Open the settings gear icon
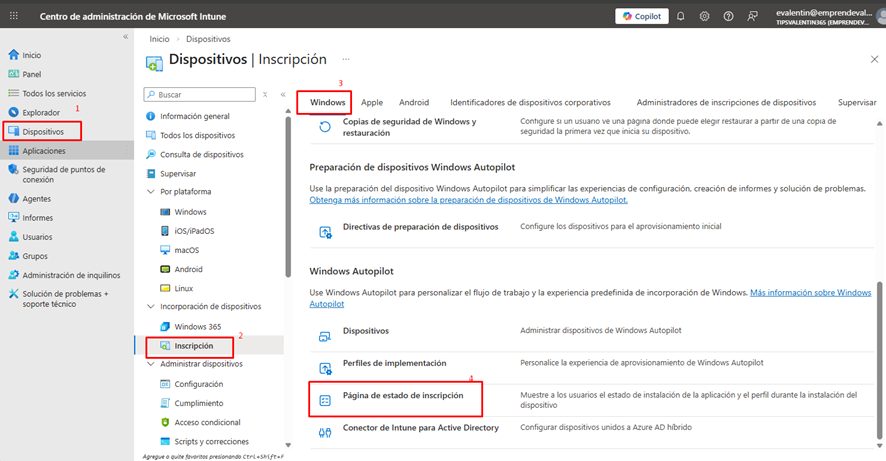886x461 pixels. (705, 16)
